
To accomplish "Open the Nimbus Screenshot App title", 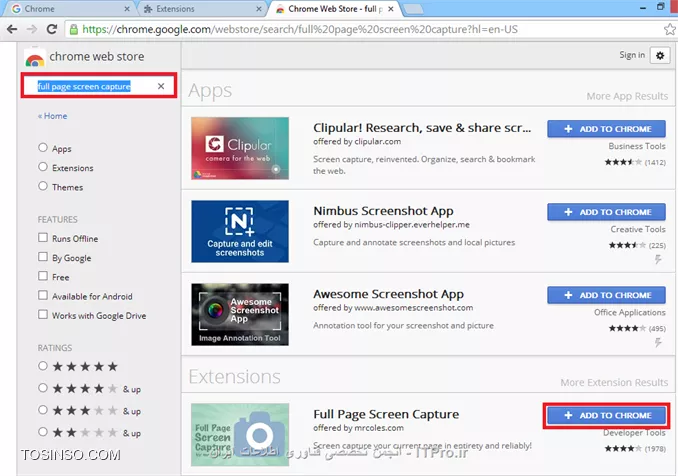I will (x=383, y=211).
